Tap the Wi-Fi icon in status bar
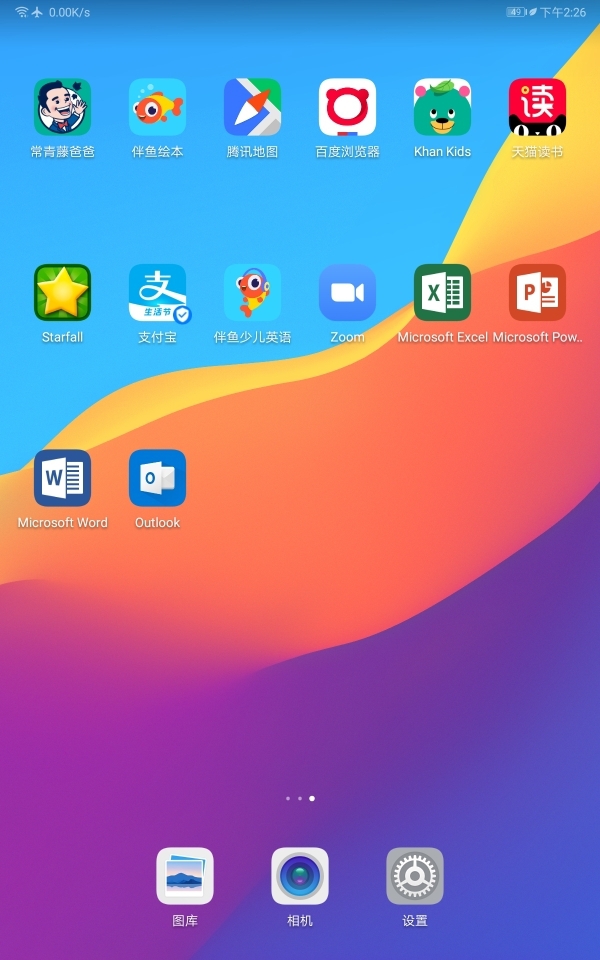This screenshot has width=600, height=960. click(21, 12)
